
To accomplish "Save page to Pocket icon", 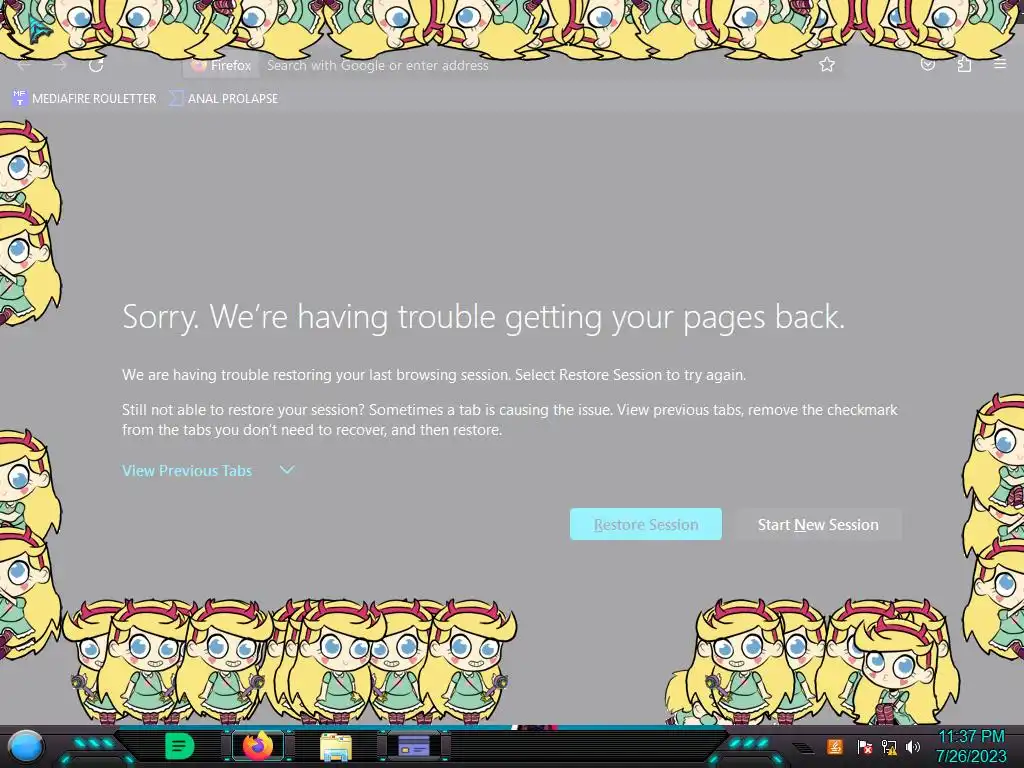I will (928, 65).
